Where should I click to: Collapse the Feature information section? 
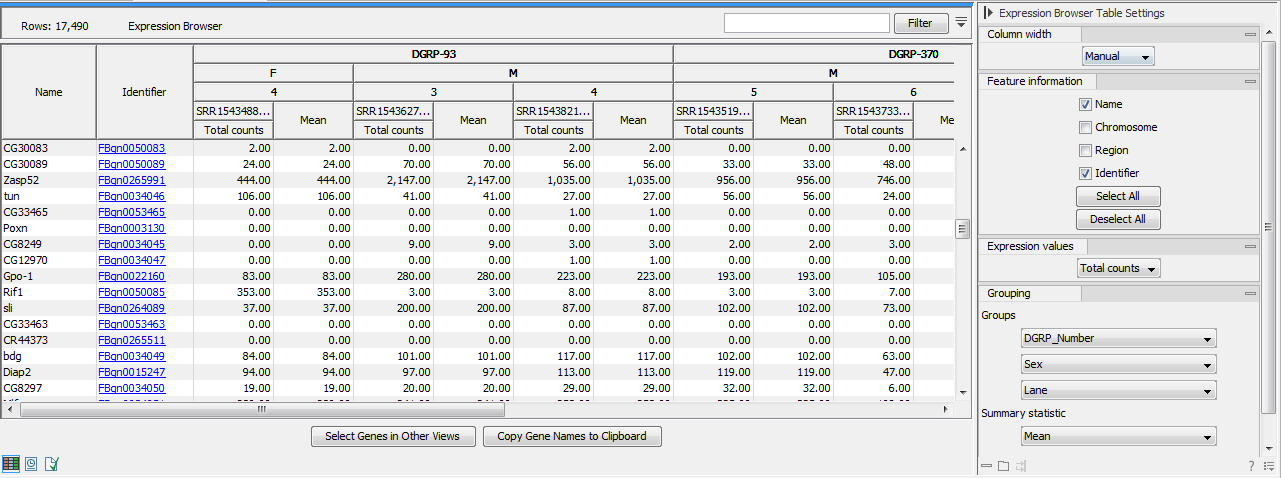tap(1250, 81)
